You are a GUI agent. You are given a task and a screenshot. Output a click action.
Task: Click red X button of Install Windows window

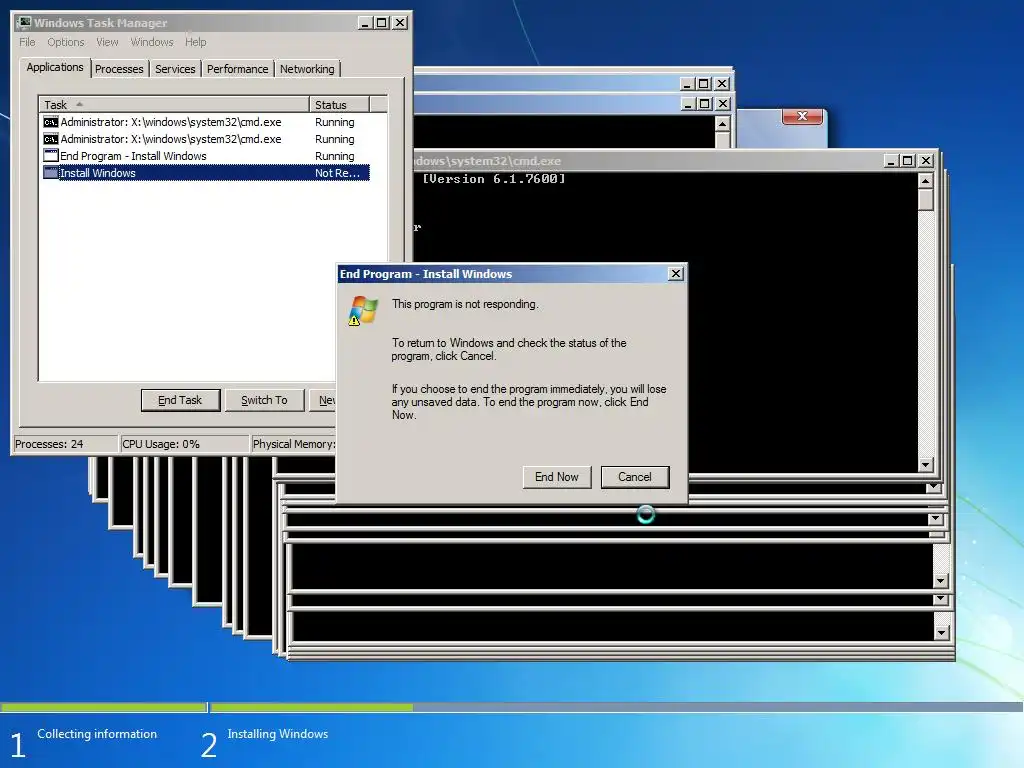coord(803,116)
